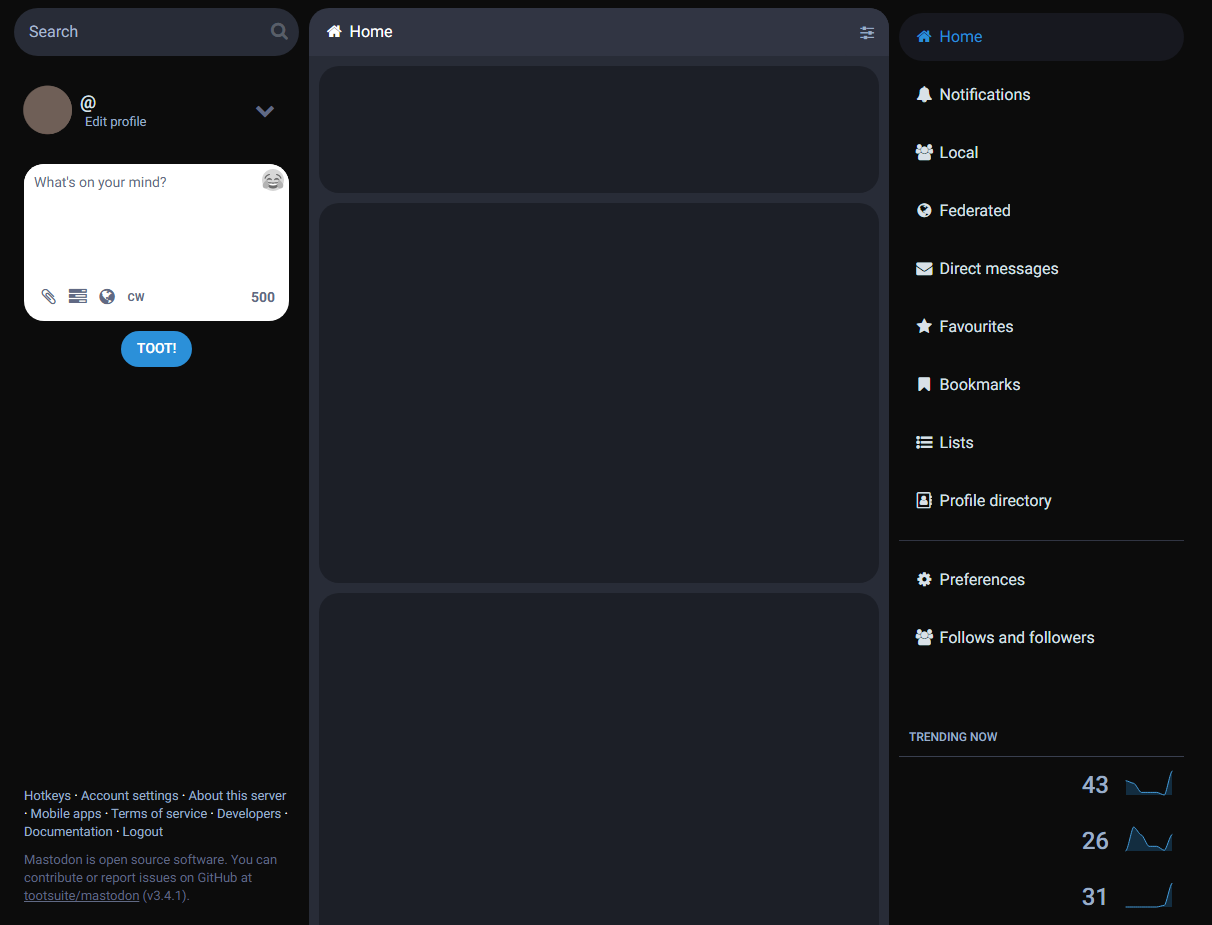Viewport: 1212px width, 925px height.
Task: Open the poll creation icon
Action: [77, 296]
